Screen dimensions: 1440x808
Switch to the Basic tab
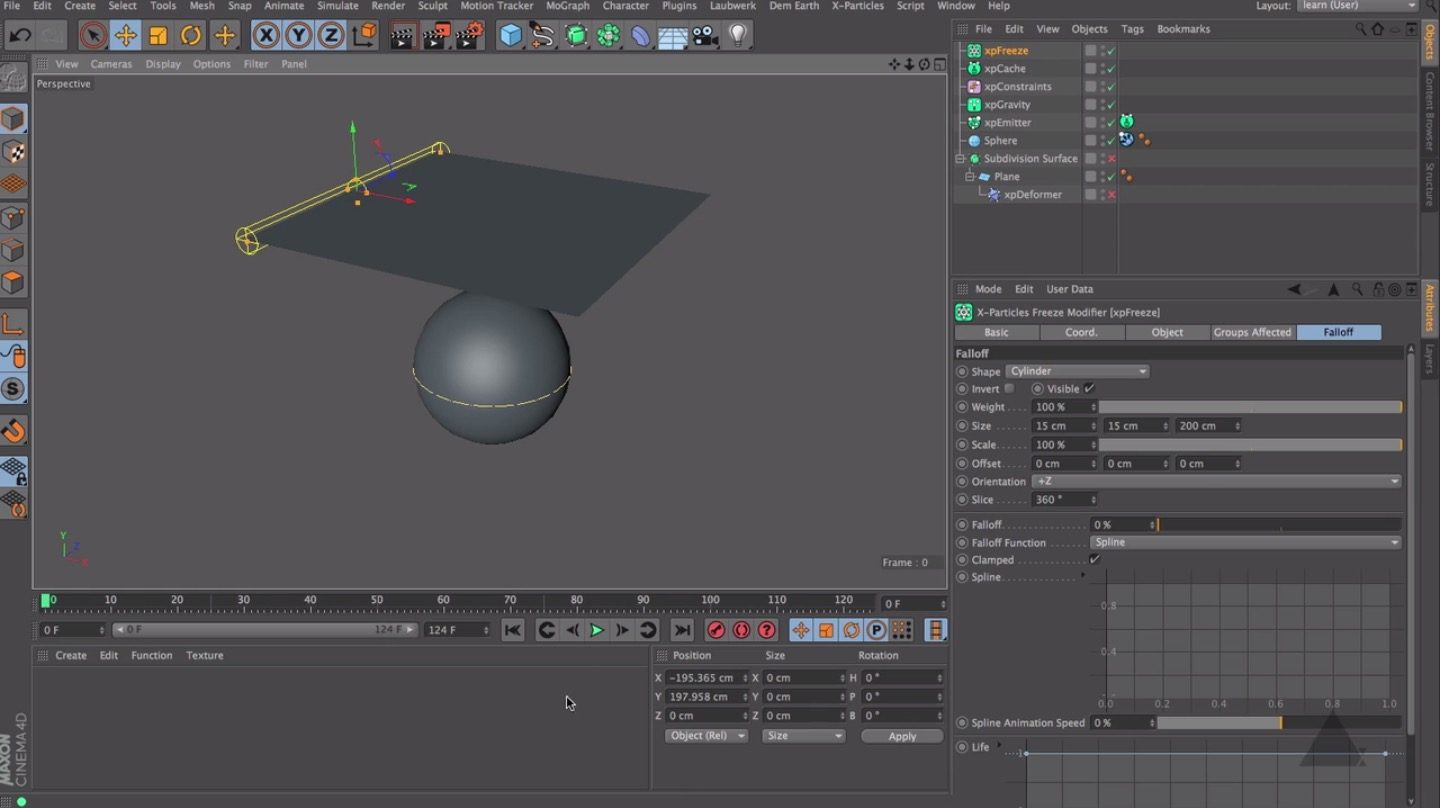[x=996, y=332]
